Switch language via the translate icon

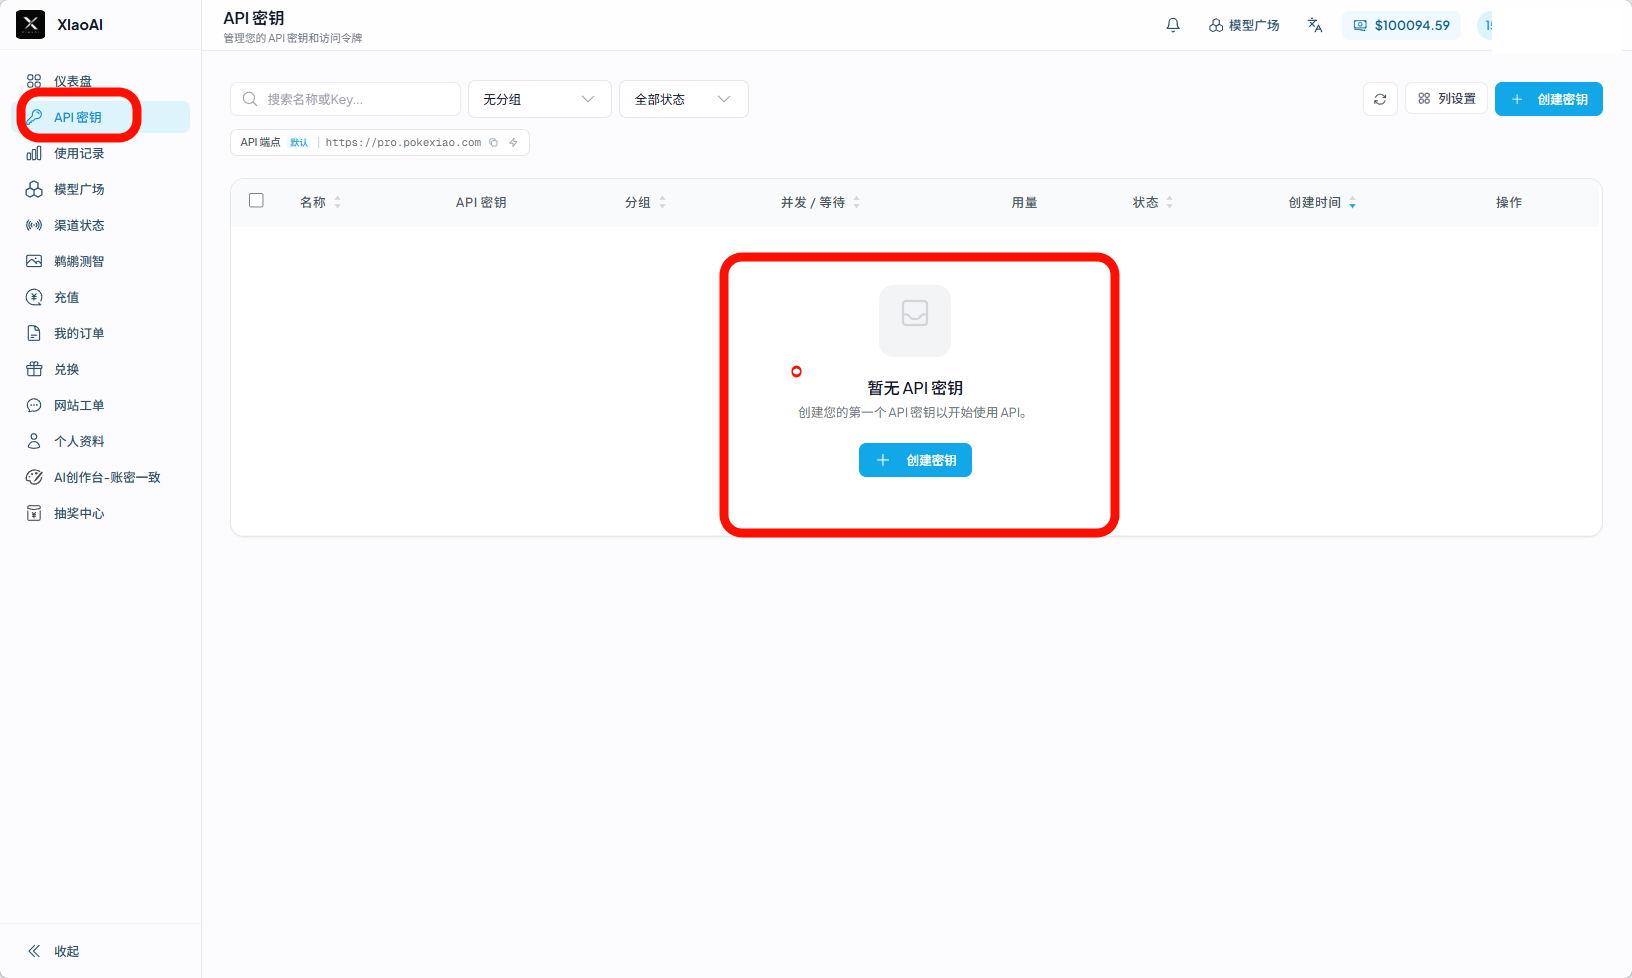click(1315, 25)
